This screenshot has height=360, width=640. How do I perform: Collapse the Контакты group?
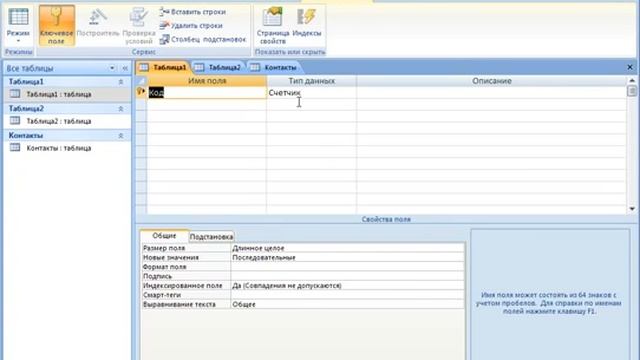pos(121,136)
